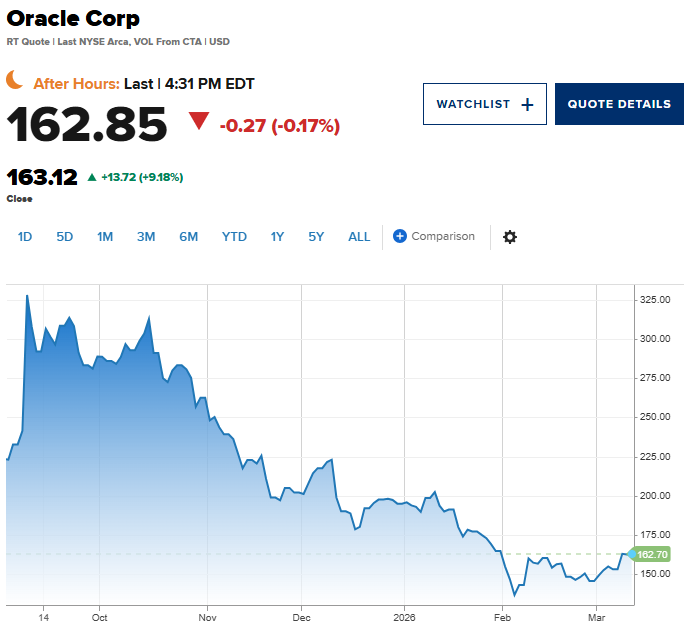This screenshot has height=627, width=690.
Task: Select the 5D time range
Action: click(x=65, y=237)
